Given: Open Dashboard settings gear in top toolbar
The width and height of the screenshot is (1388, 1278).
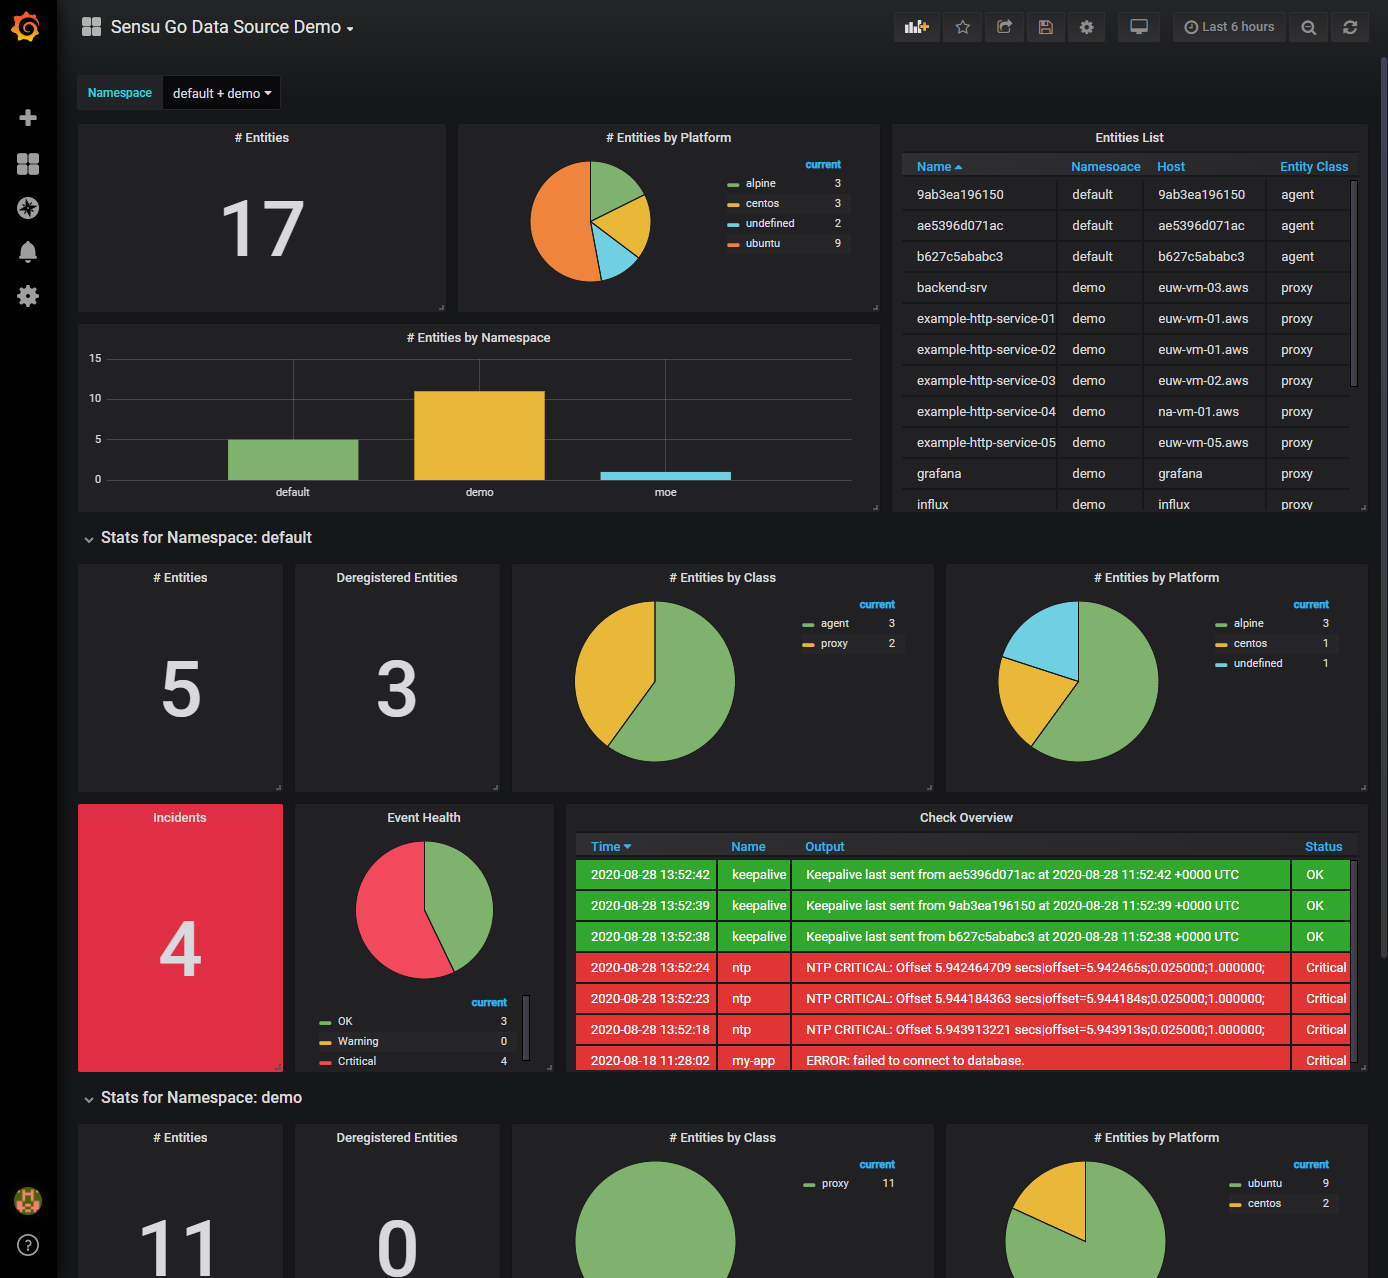Looking at the screenshot, I should pos(1087,27).
